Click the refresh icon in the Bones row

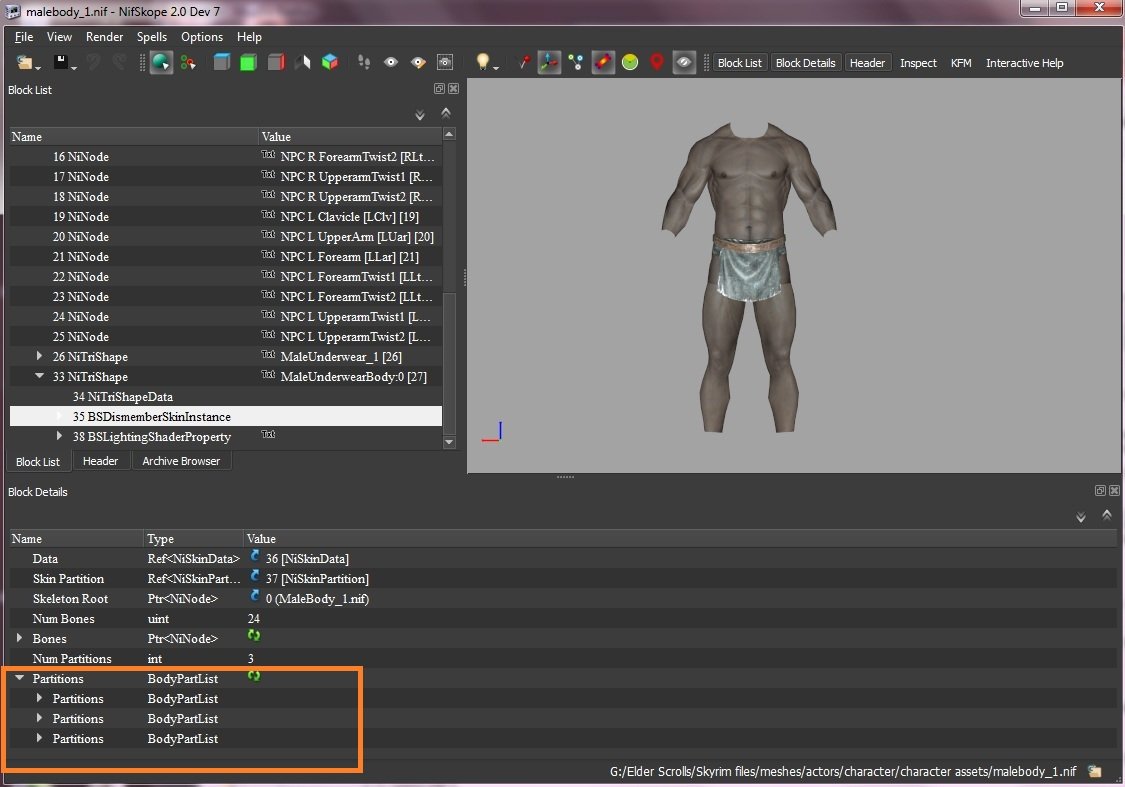pyautogui.click(x=254, y=636)
